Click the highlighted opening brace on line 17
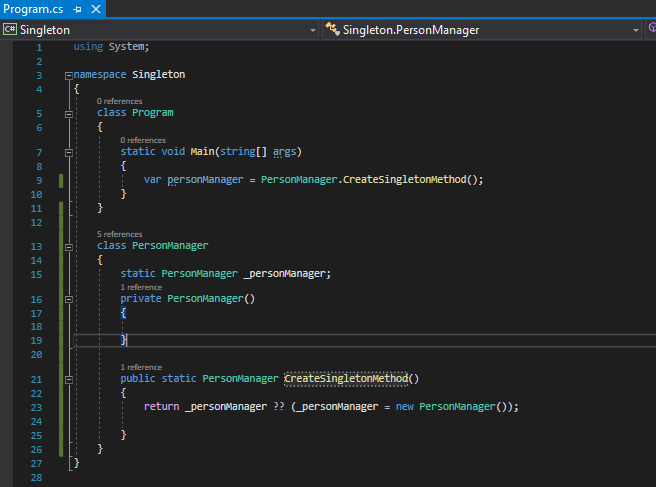The height and width of the screenshot is (487, 656). [x=123, y=313]
